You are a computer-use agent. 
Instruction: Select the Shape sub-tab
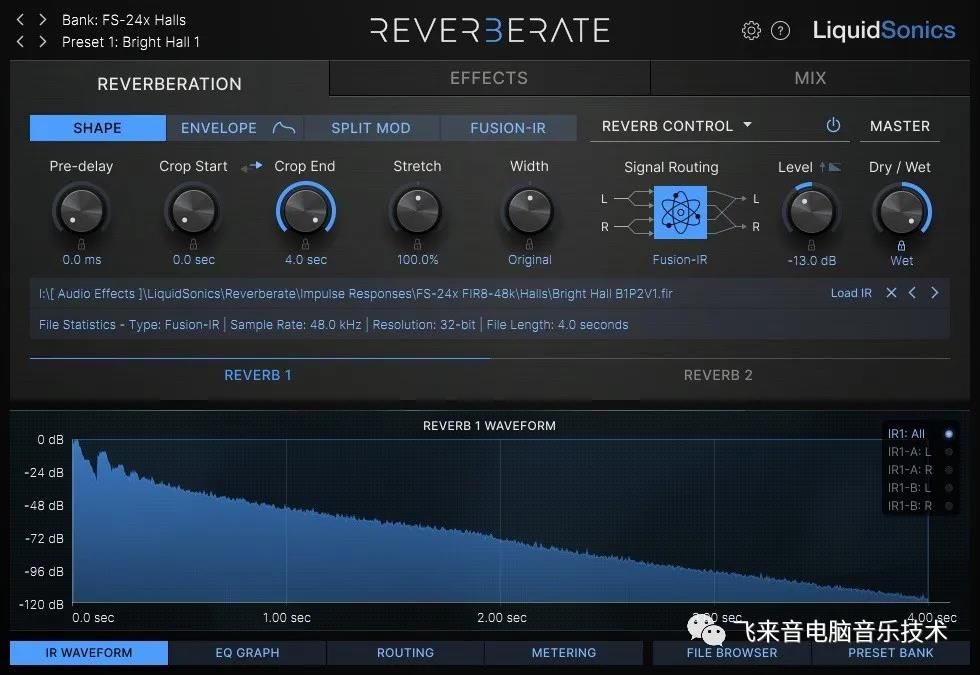(98, 128)
